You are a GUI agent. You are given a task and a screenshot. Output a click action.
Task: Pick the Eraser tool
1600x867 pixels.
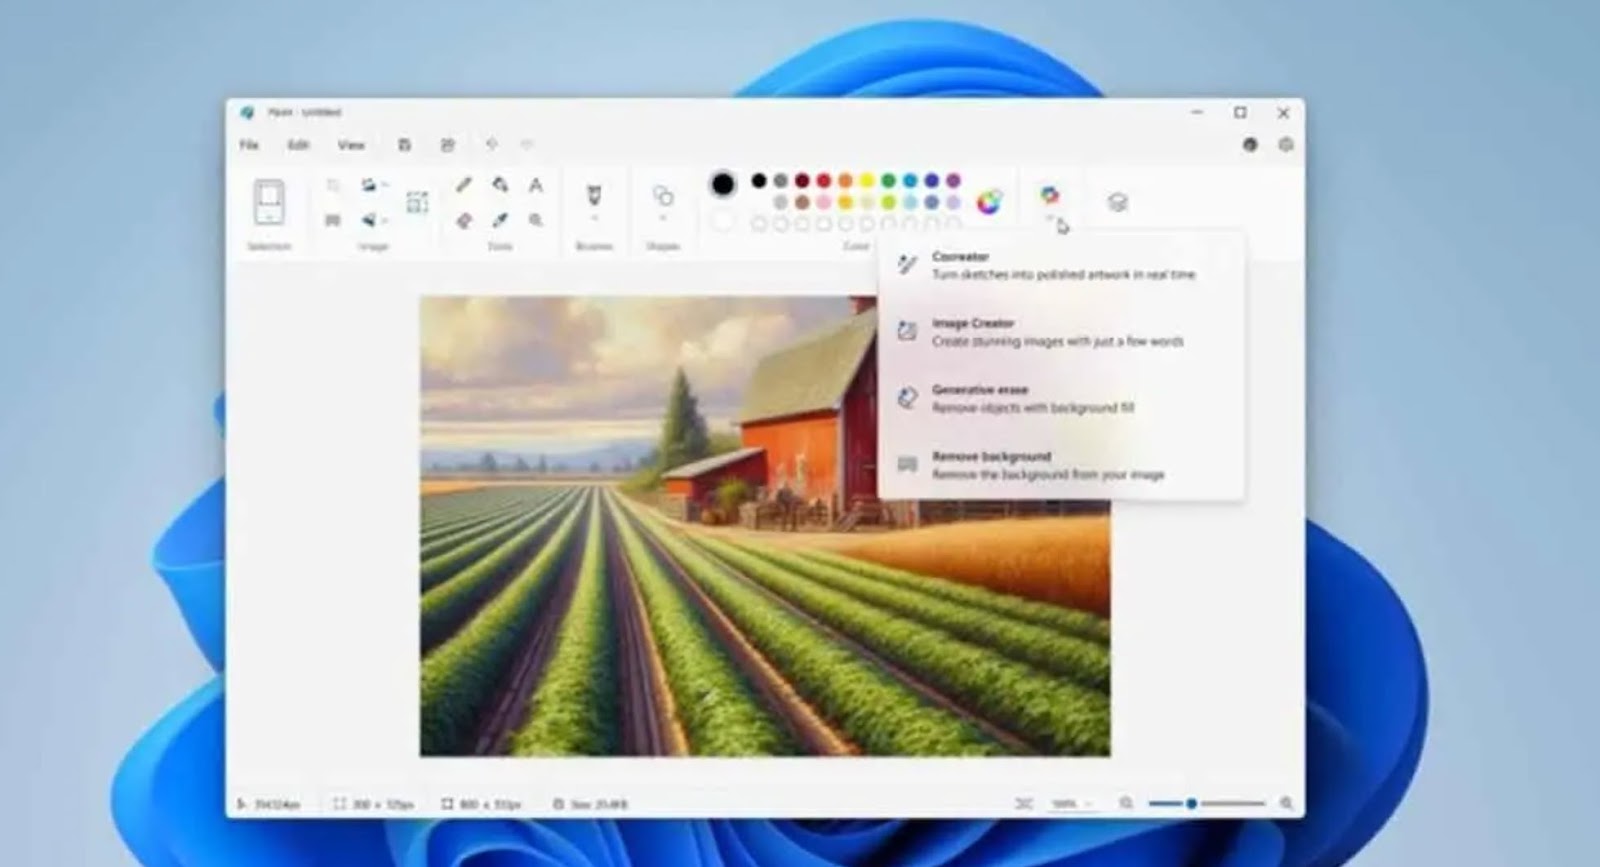pos(464,220)
